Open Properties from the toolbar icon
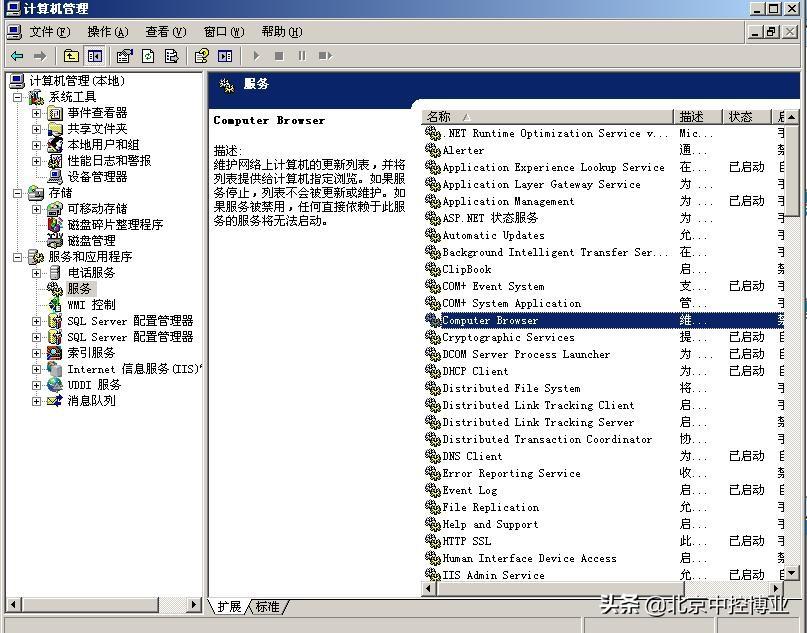 tap(124, 56)
